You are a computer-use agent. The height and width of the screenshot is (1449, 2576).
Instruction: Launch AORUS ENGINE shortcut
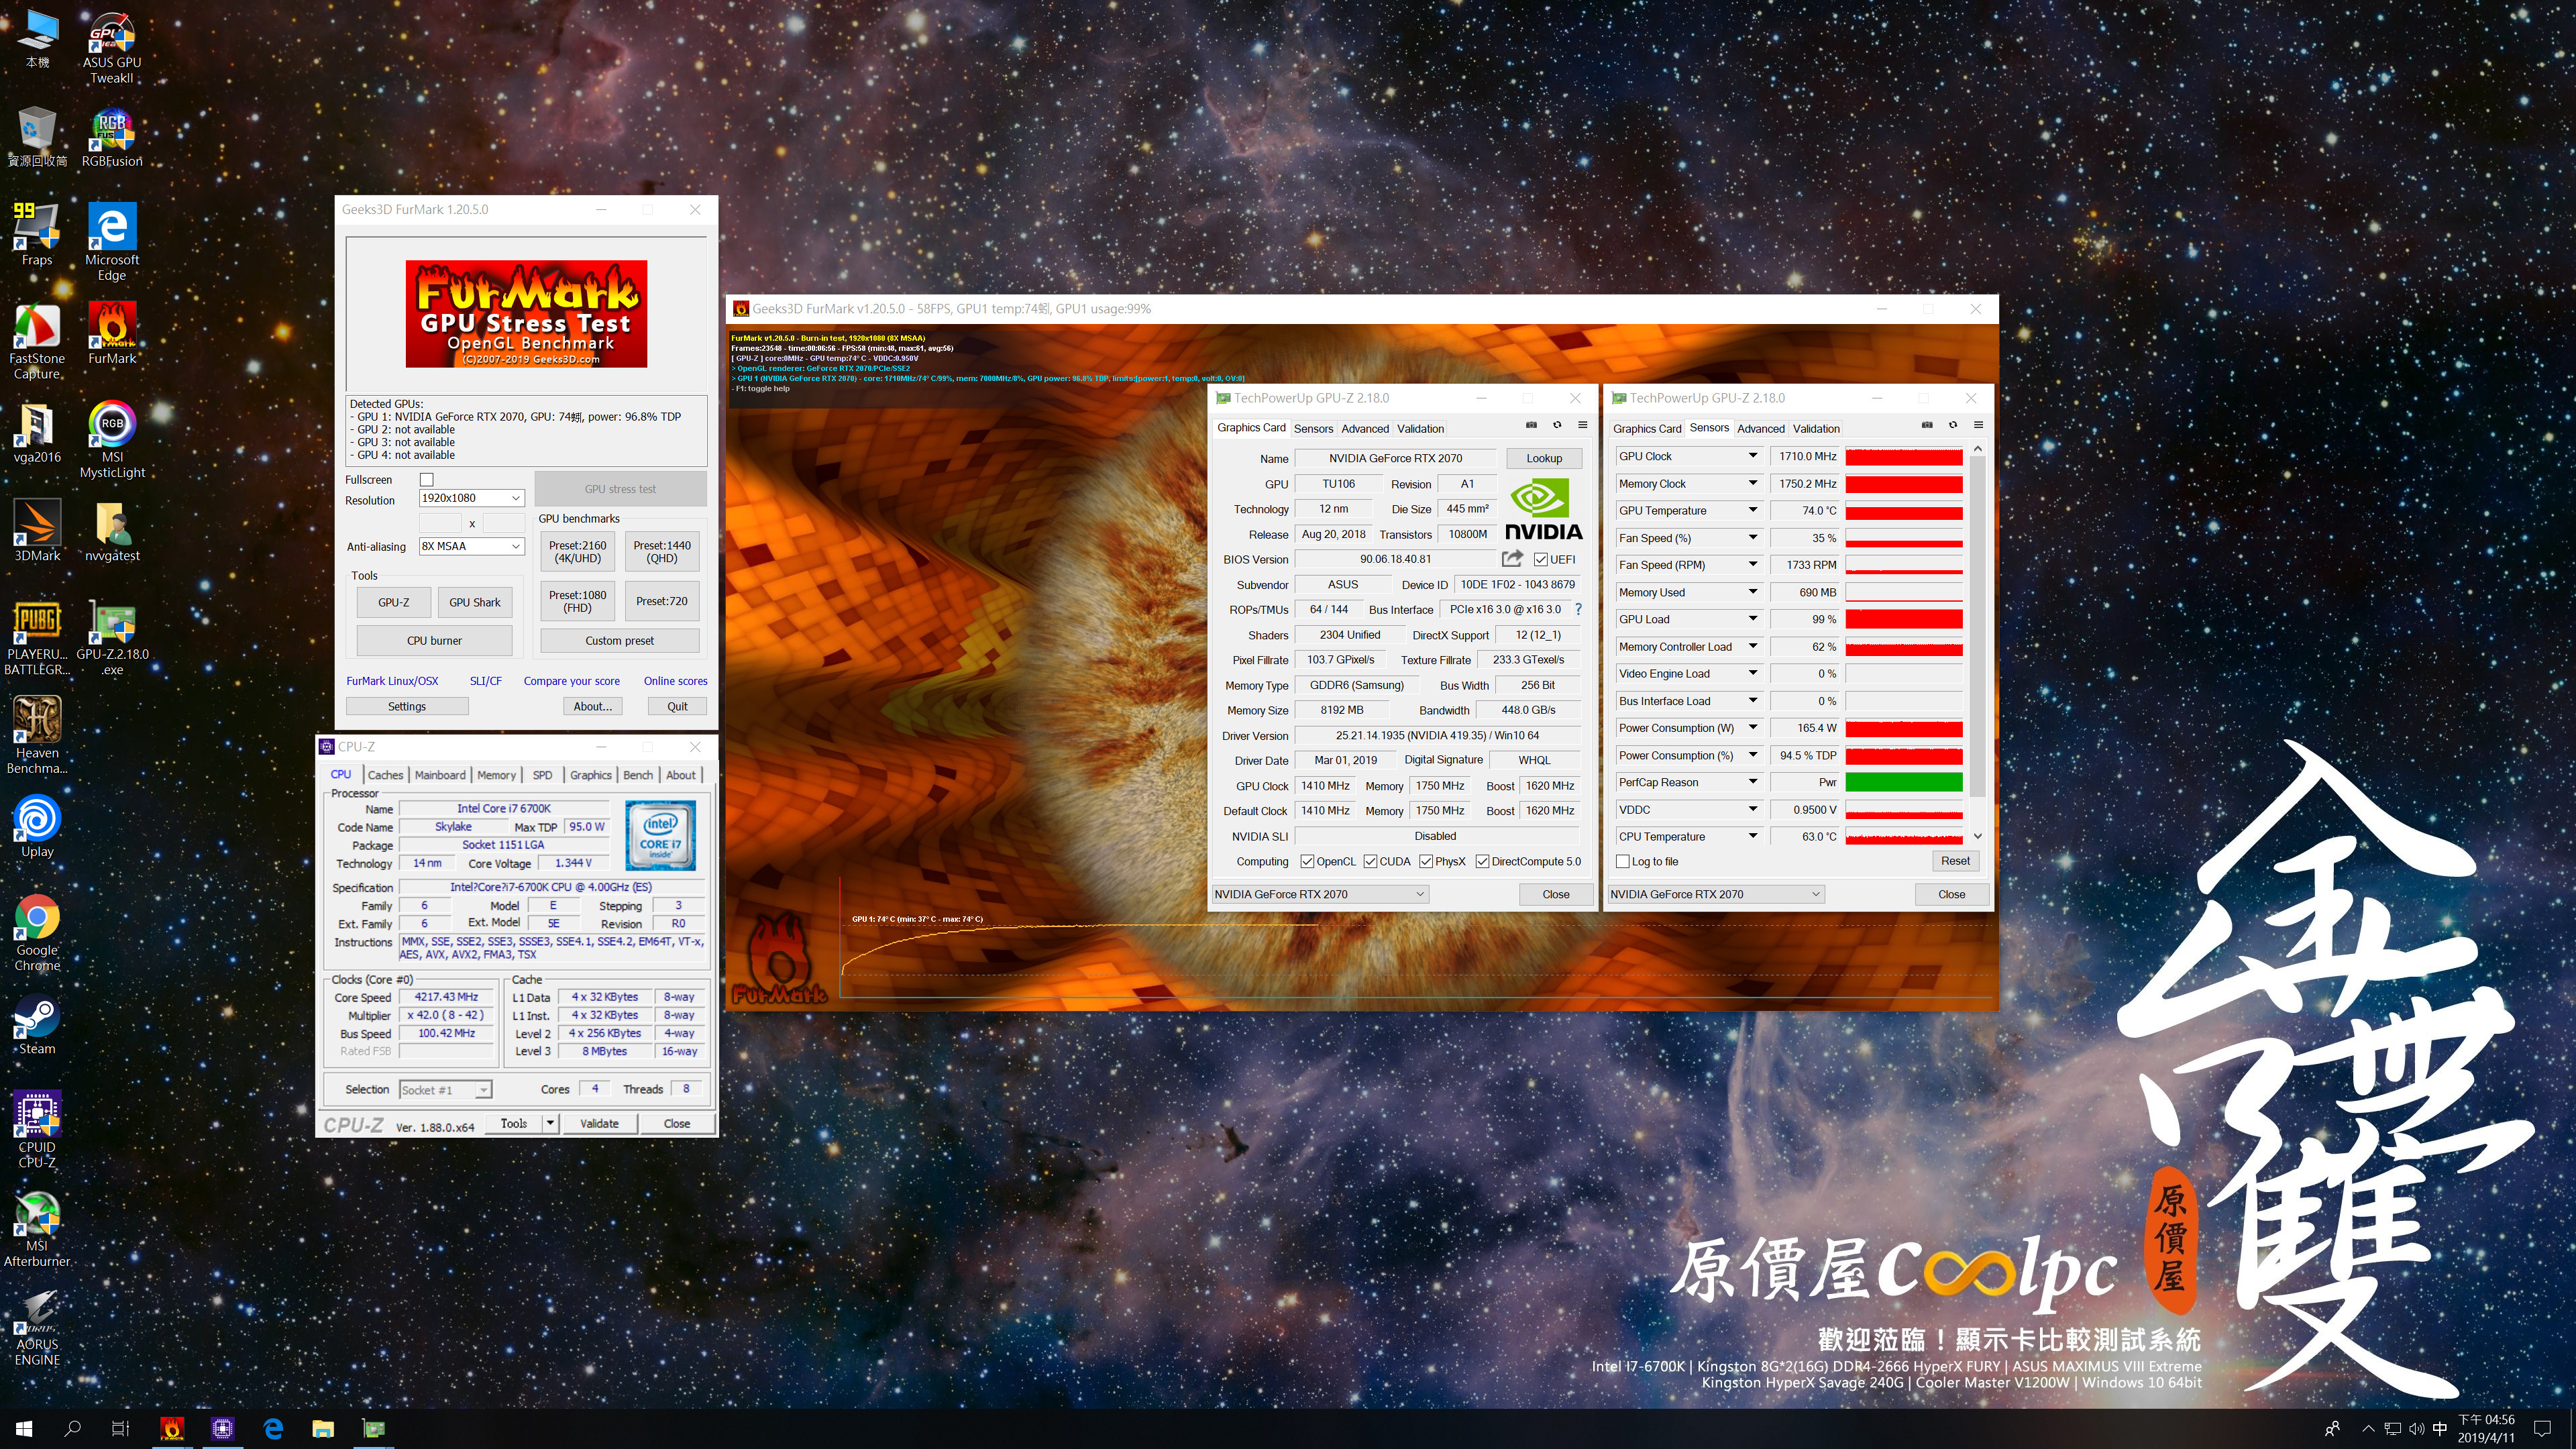point(37,1327)
